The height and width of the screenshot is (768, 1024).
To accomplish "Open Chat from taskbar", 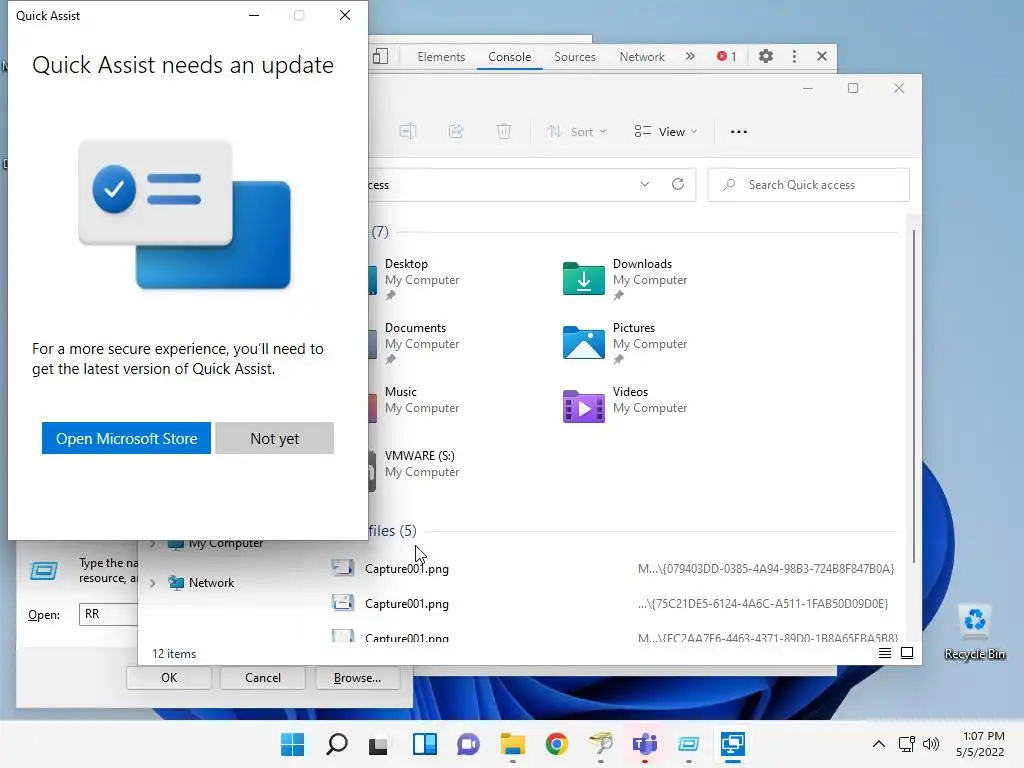I will (468, 744).
